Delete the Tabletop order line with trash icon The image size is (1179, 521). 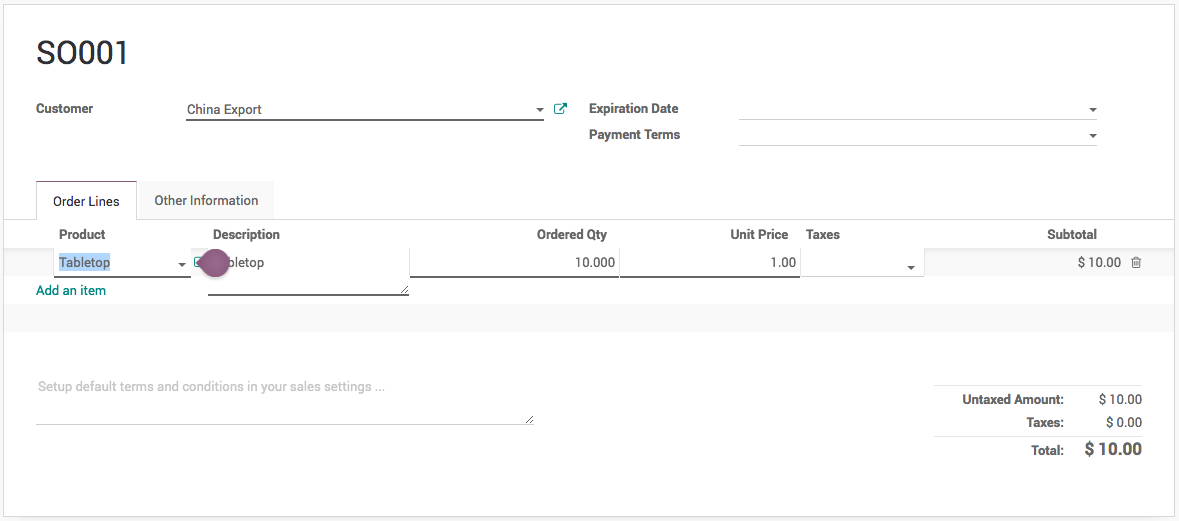[x=1136, y=263]
